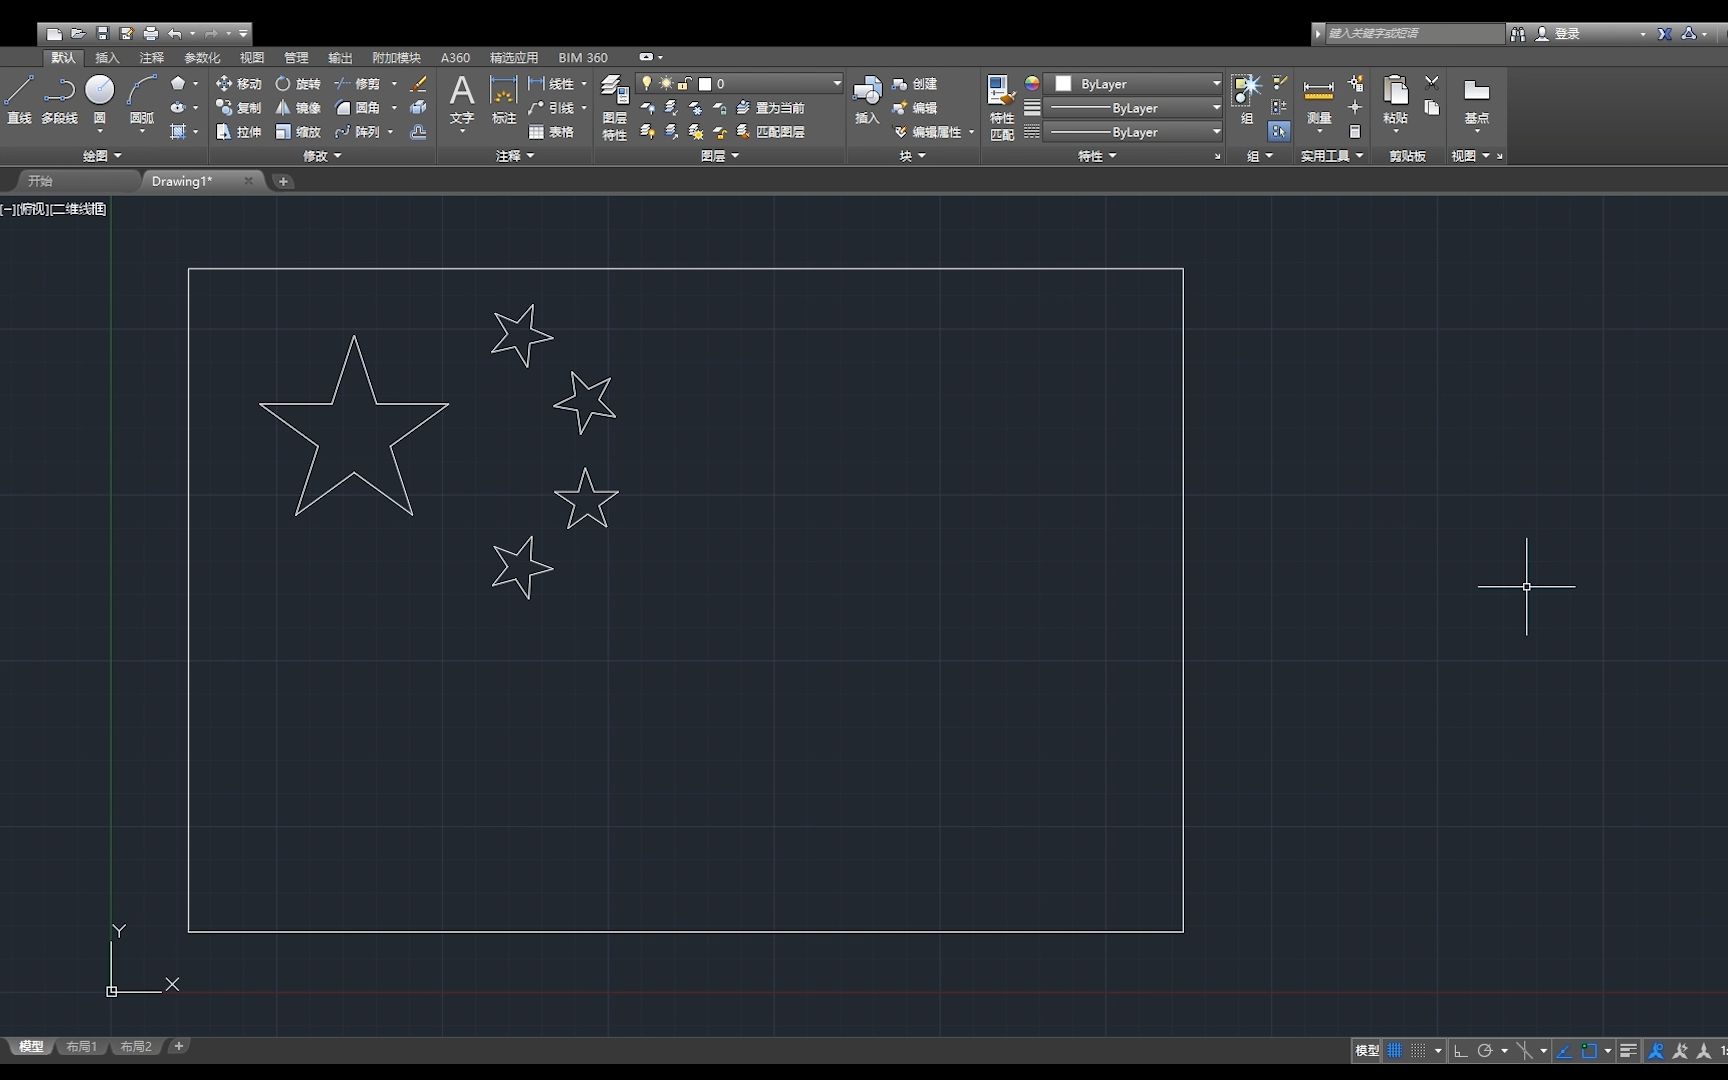Click the object color wheel icon
The height and width of the screenshot is (1080, 1728).
(1032, 84)
